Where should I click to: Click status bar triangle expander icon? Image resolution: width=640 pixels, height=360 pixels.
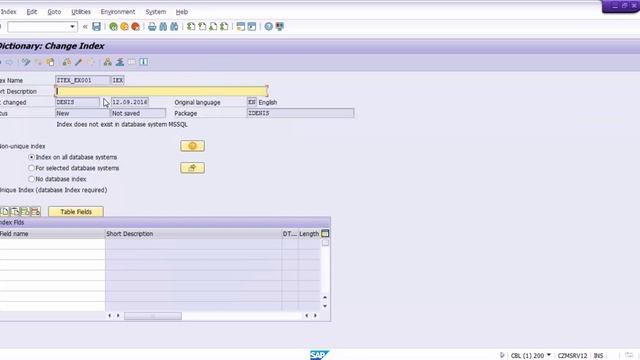pyautogui.click(x=502, y=356)
